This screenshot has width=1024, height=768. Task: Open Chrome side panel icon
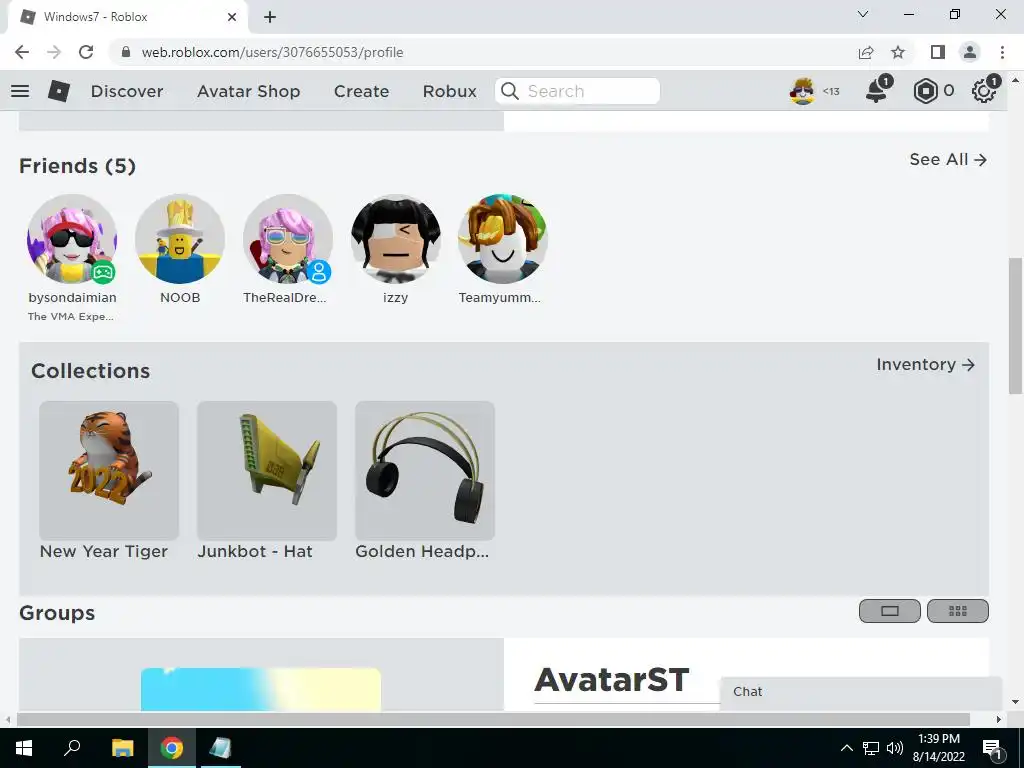click(x=938, y=52)
